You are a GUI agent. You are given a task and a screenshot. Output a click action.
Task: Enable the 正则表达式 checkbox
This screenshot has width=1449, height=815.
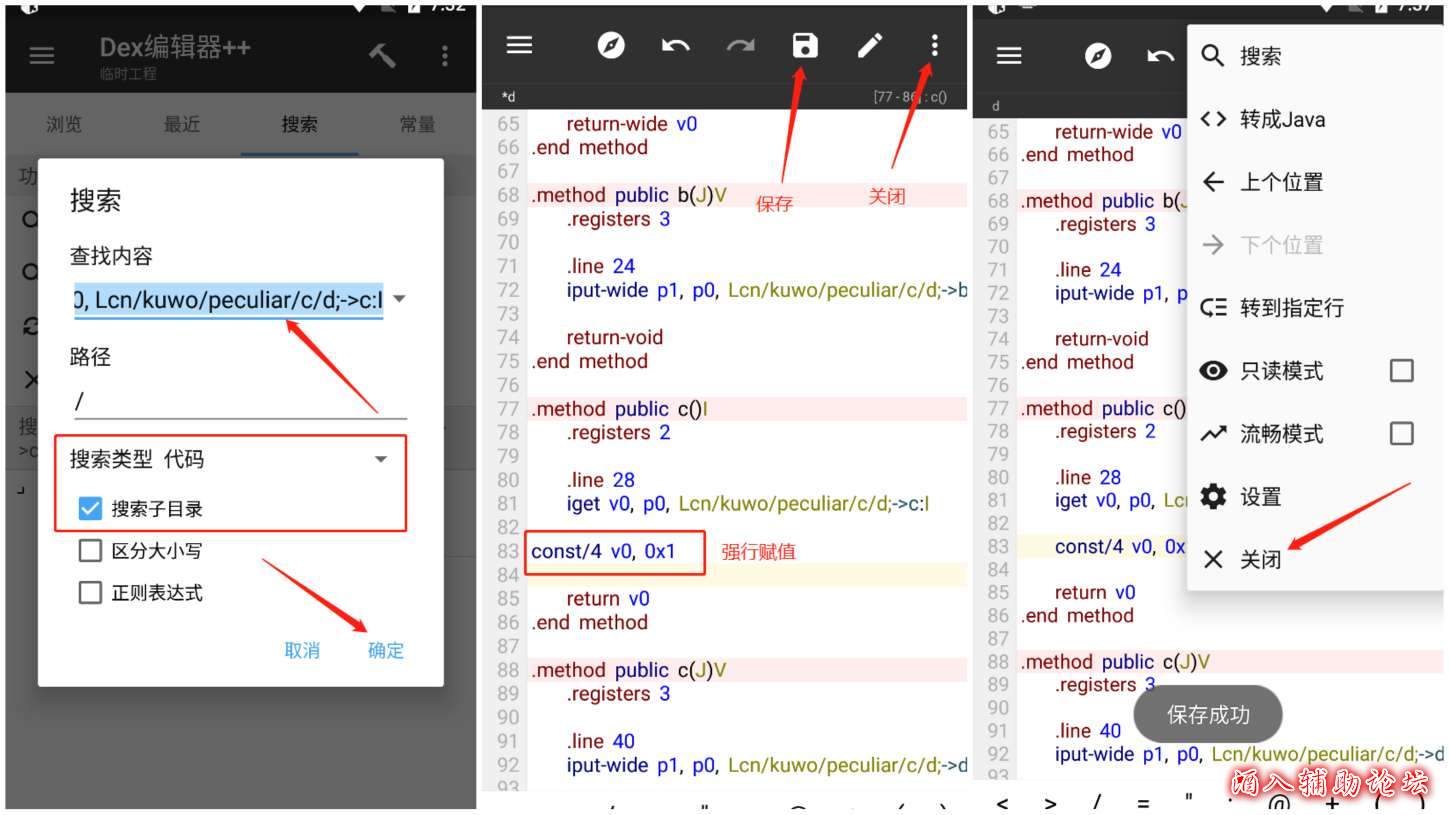click(90, 593)
